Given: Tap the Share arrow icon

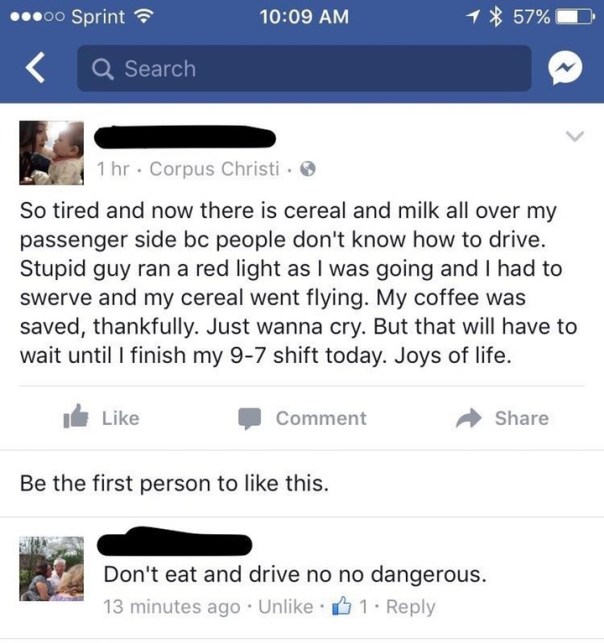Looking at the screenshot, I should point(468,418).
